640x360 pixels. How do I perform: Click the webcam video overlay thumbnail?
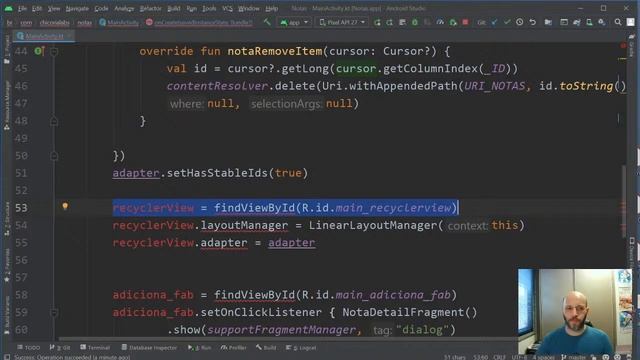pyautogui.click(x=575, y=311)
